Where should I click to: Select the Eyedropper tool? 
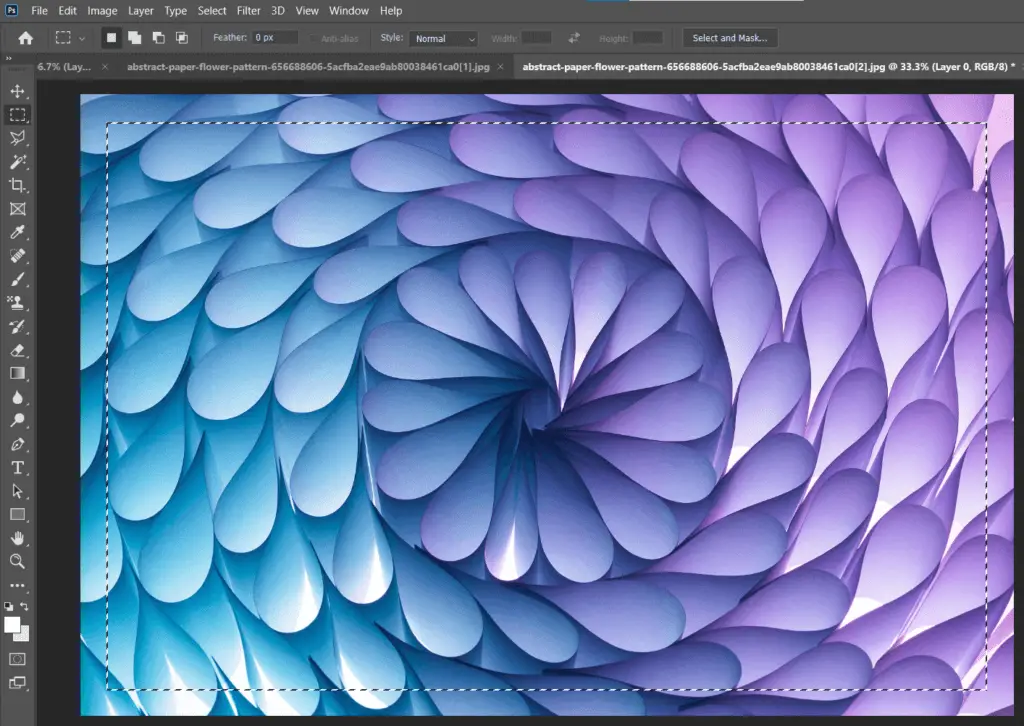pyautogui.click(x=18, y=232)
